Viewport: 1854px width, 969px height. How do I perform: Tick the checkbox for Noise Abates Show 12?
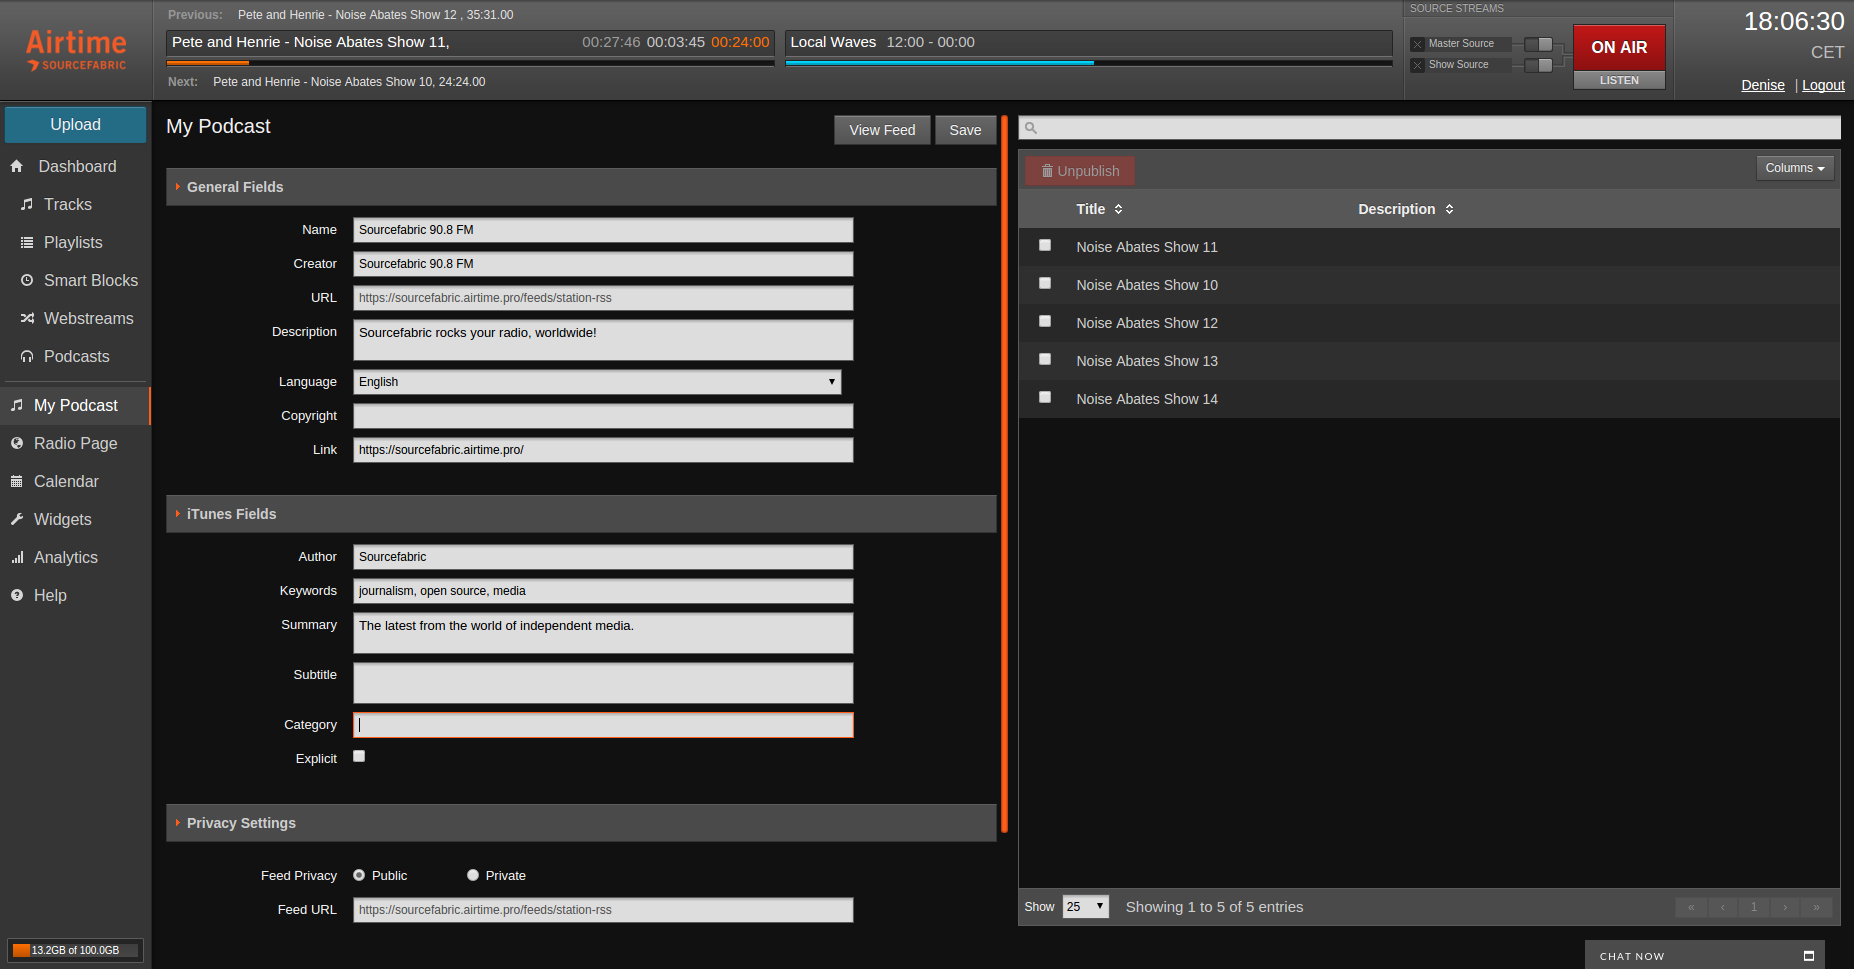point(1045,322)
